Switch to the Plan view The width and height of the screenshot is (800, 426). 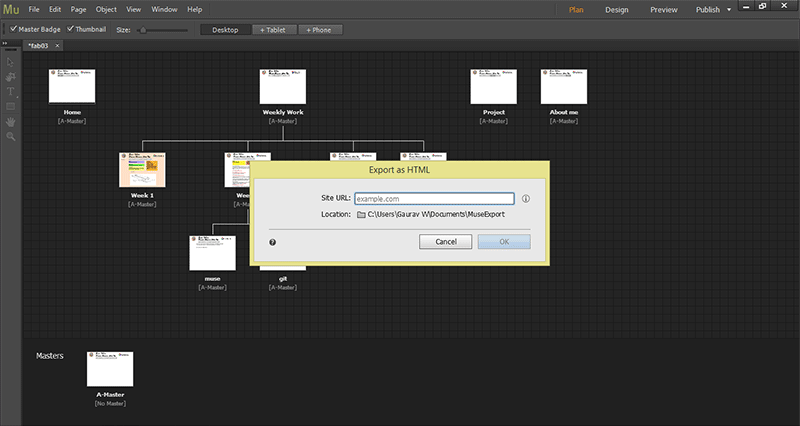coord(576,10)
